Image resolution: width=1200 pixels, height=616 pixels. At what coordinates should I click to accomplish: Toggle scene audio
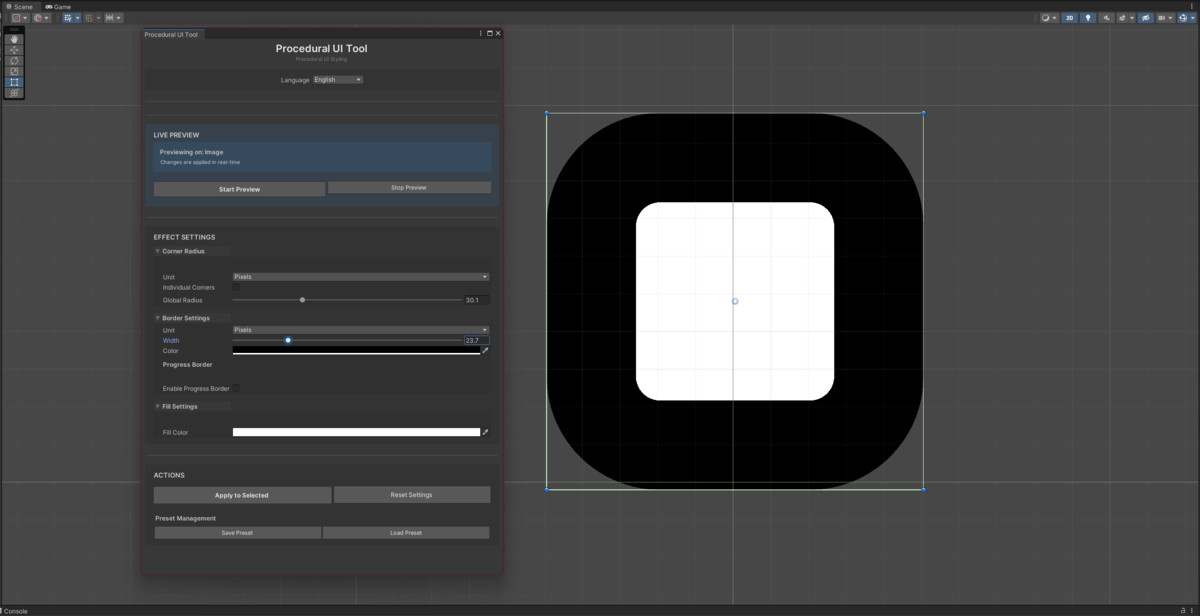pyautogui.click(x=1107, y=18)
